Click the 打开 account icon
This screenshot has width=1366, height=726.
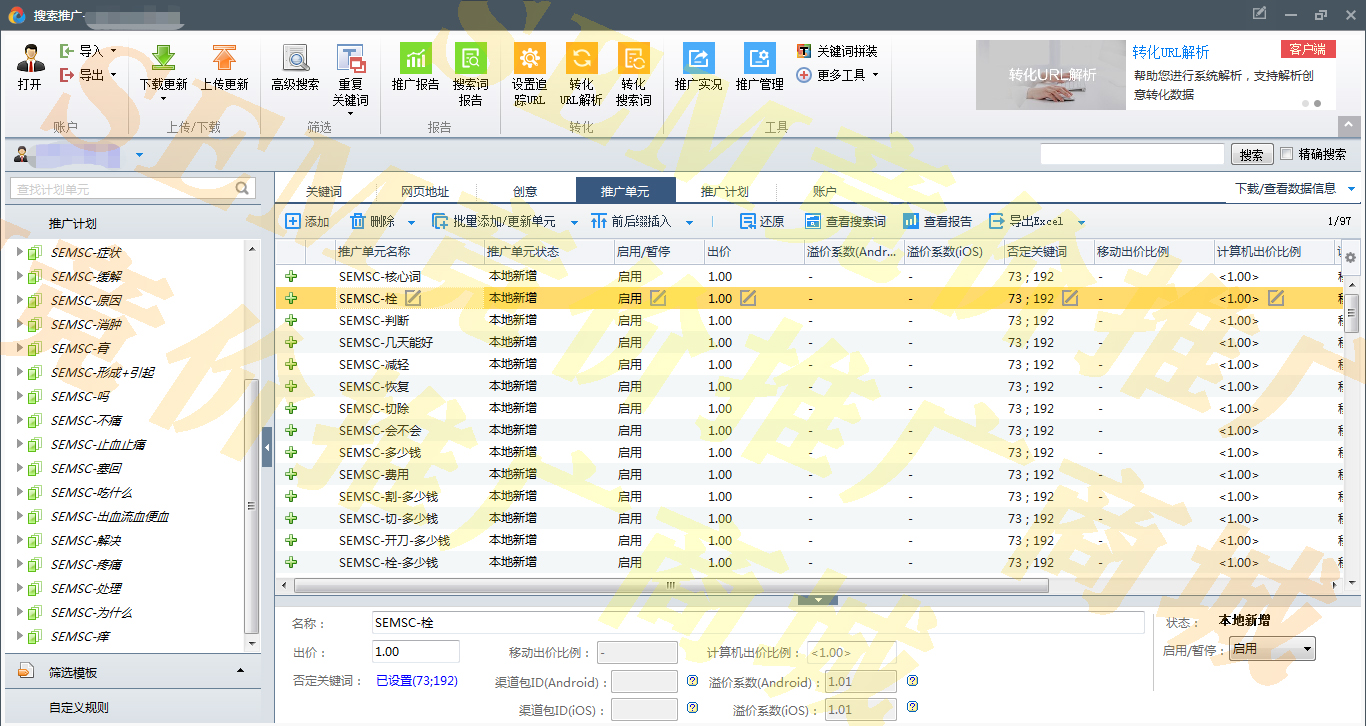(x=30, y=57)
